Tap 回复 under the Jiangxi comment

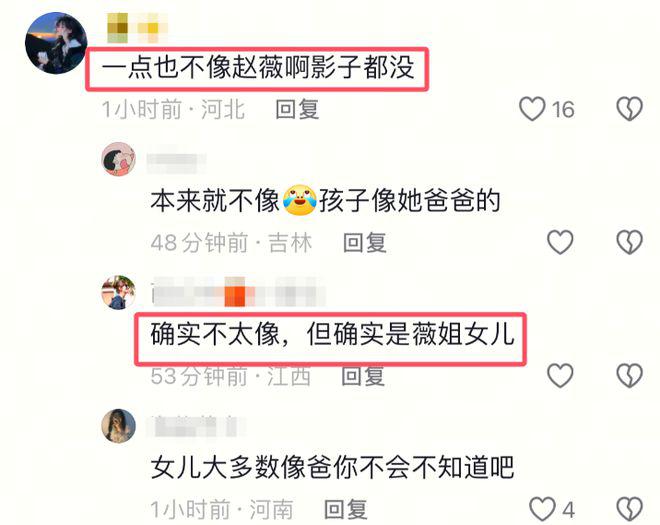[x=363, y=376]
